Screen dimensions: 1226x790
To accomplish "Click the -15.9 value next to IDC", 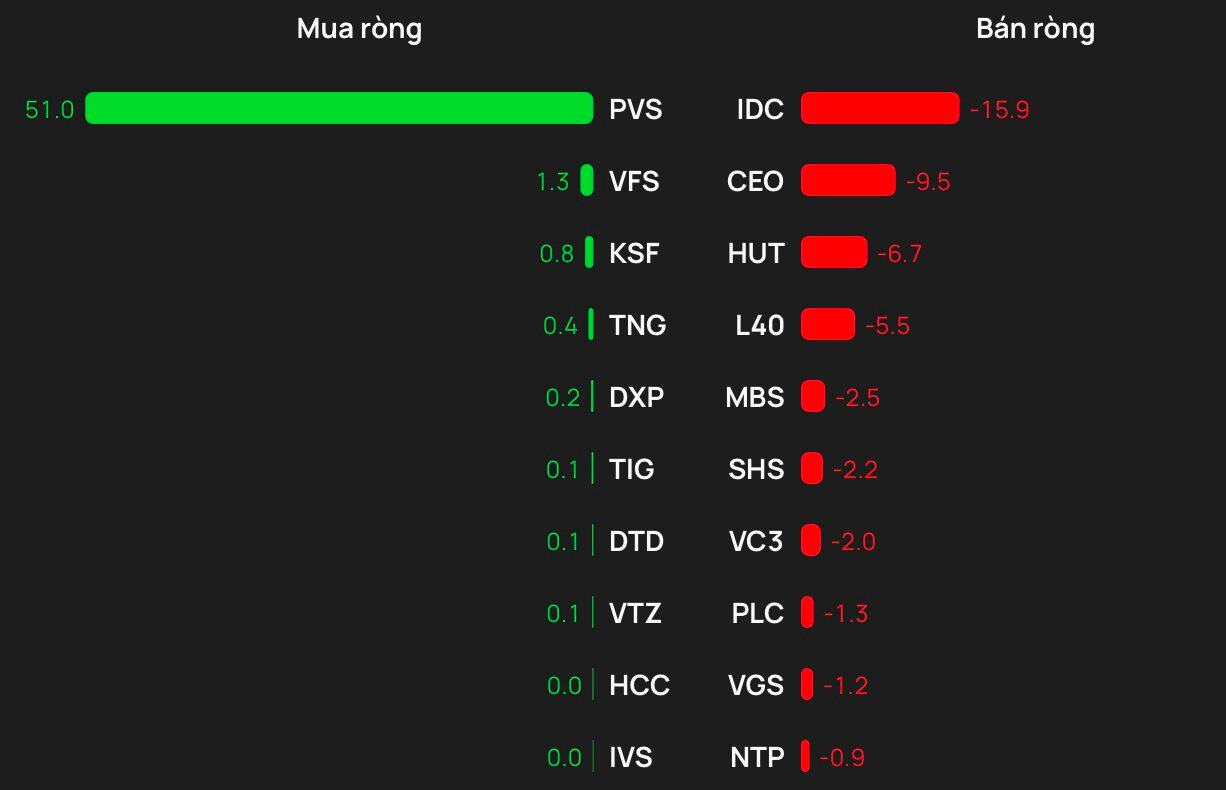I will coord(999,110).
